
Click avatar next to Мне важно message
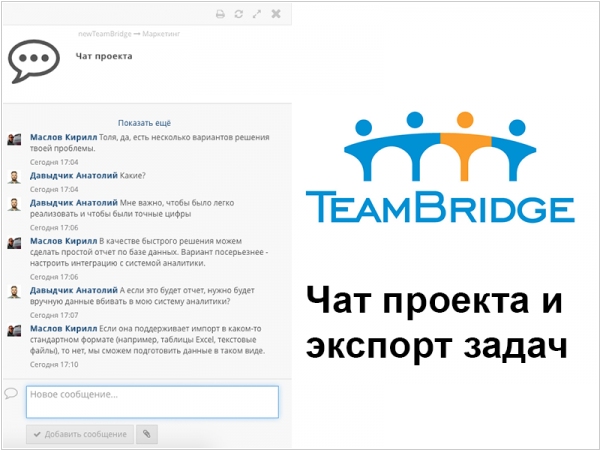(x=14, y=204)
